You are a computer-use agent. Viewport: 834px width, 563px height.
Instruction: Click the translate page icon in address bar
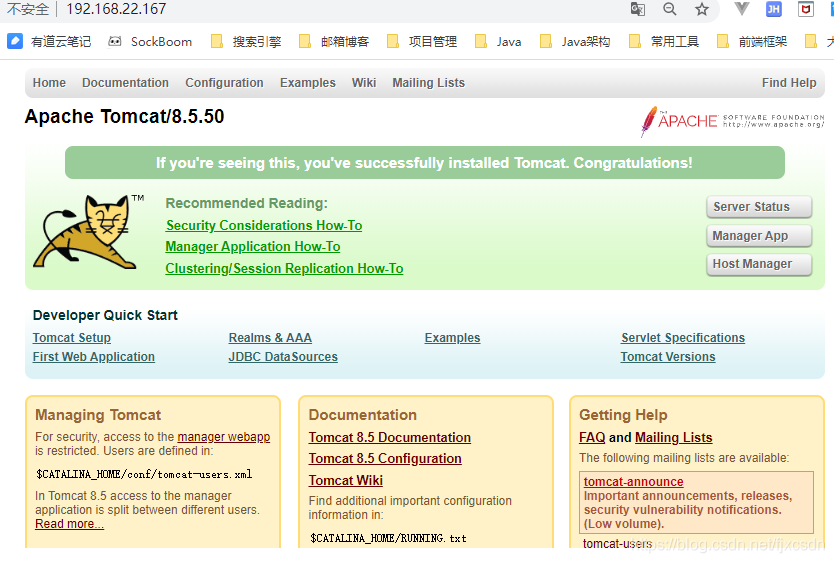[638, 9]
